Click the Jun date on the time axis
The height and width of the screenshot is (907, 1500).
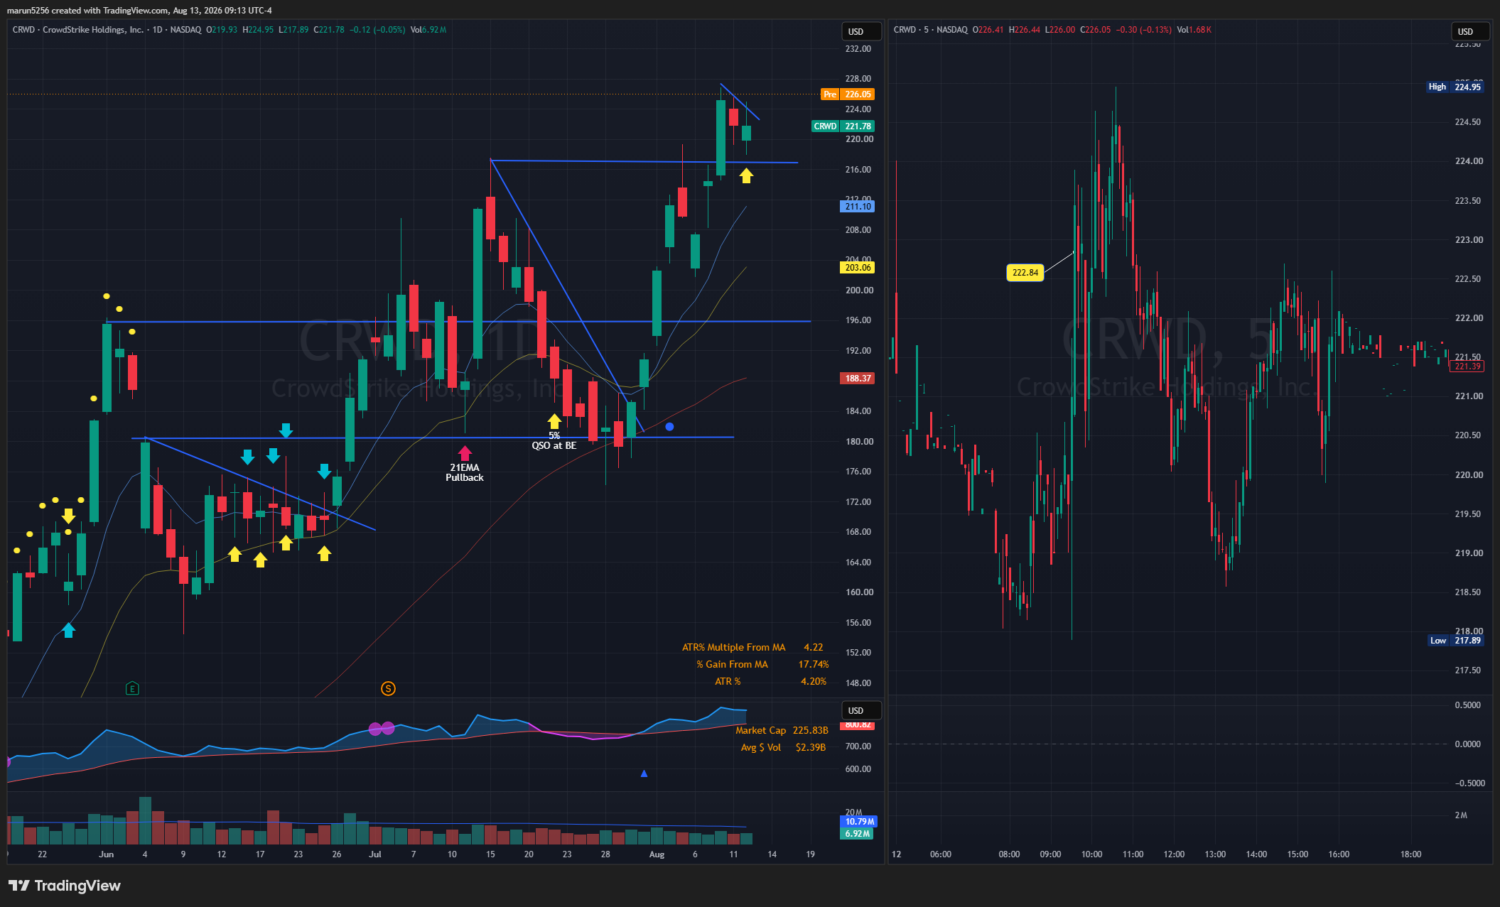(107, 855)
